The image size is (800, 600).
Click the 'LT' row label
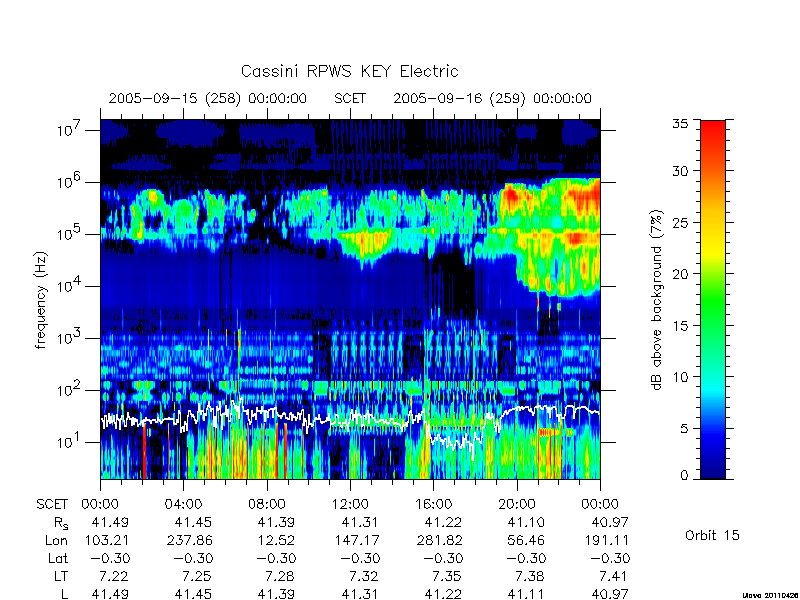click(61, 577)
